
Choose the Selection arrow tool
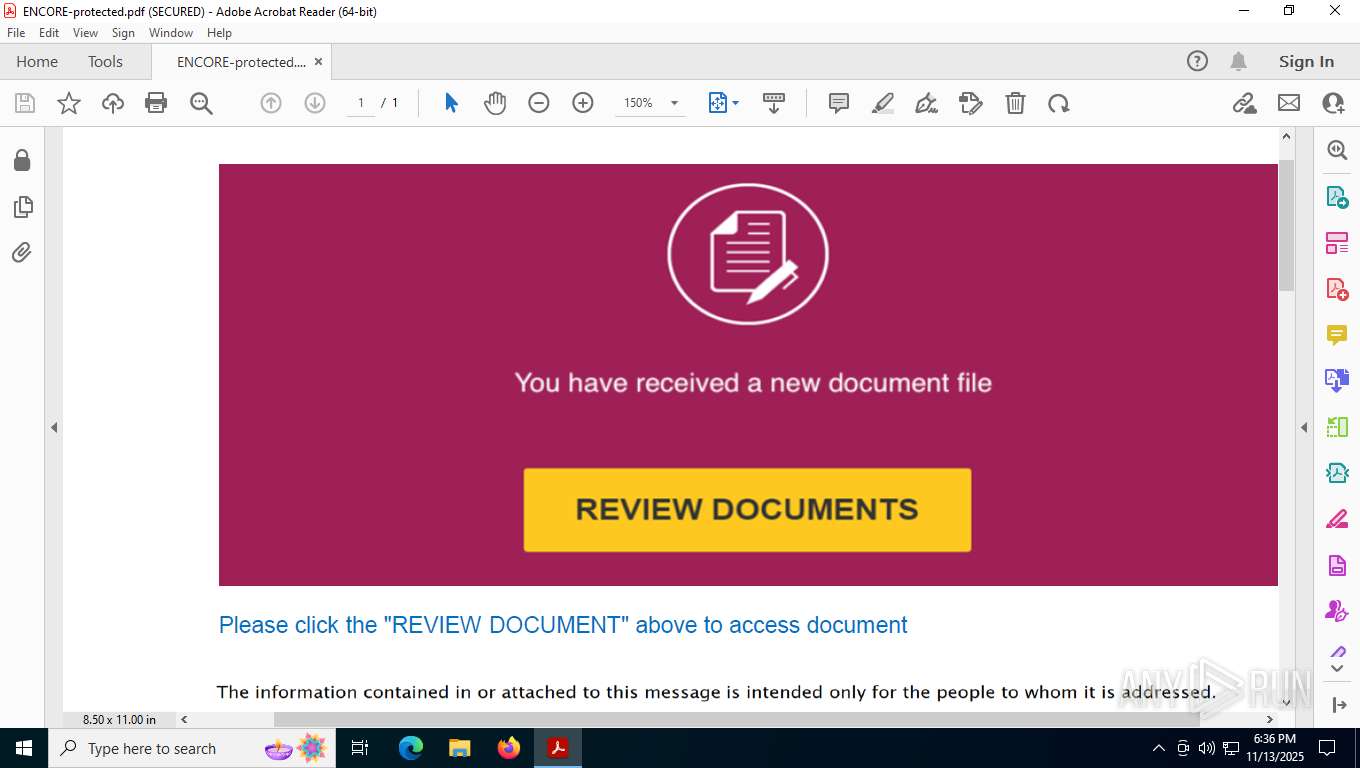click(x=451, y=103)
